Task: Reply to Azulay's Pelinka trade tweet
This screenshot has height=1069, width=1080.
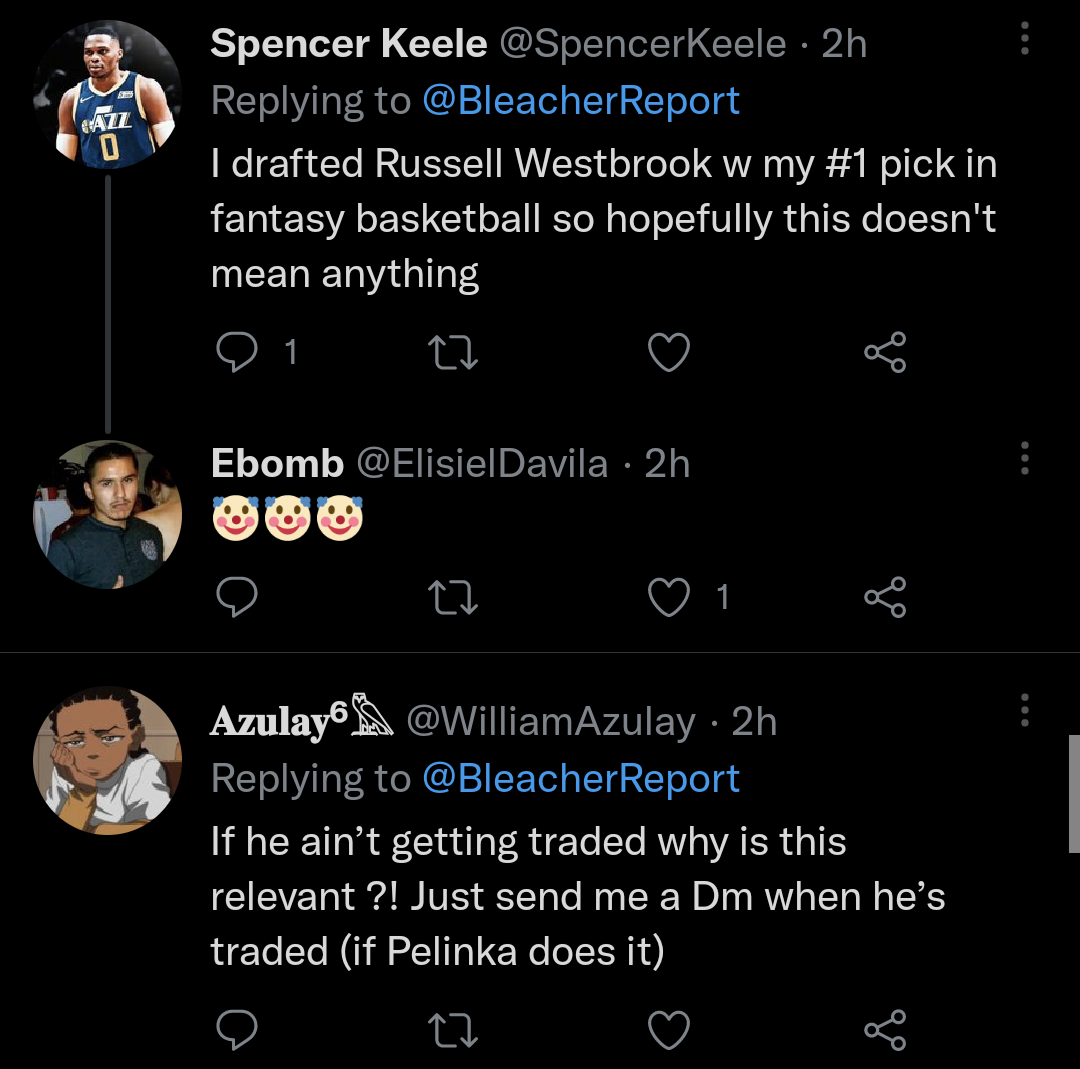Action: 237,1030
